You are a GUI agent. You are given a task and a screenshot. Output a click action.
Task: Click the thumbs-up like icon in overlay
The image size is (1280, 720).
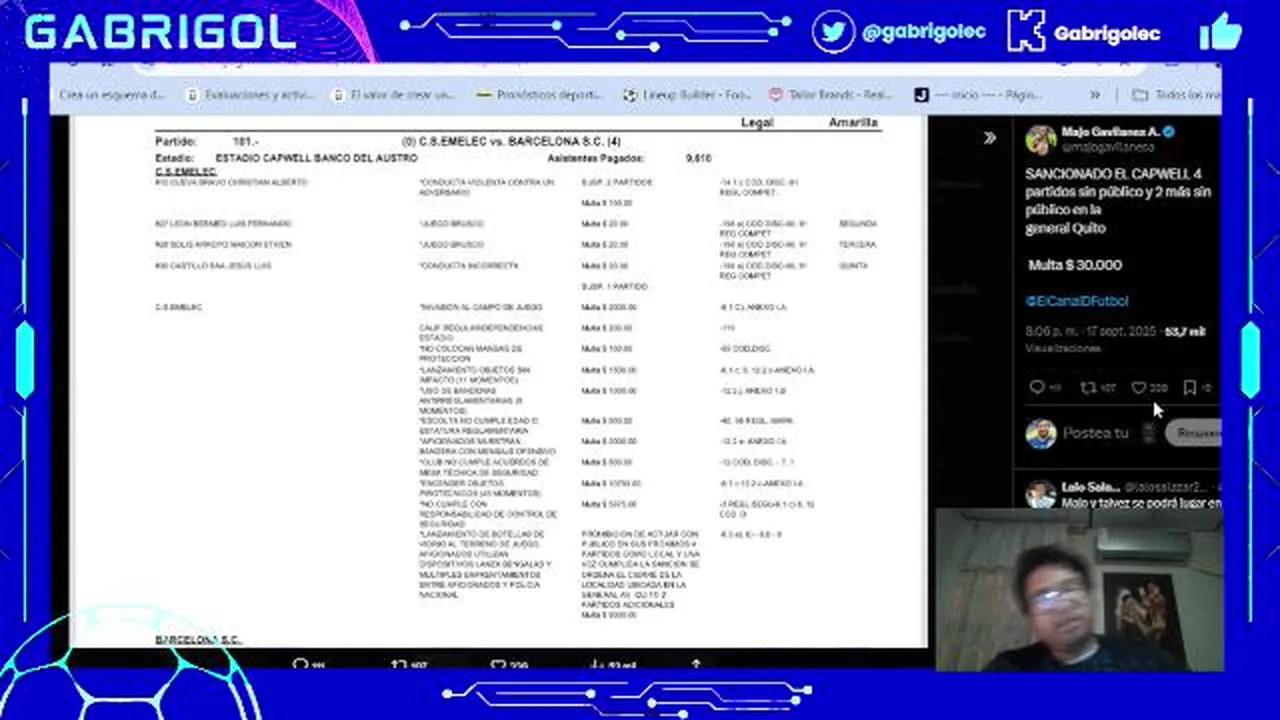tap(1220, 31)
